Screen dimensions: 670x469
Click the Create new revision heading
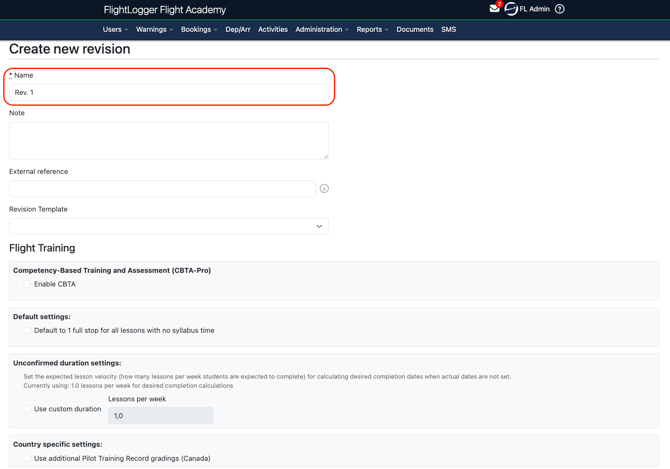(x=70, y=49)
